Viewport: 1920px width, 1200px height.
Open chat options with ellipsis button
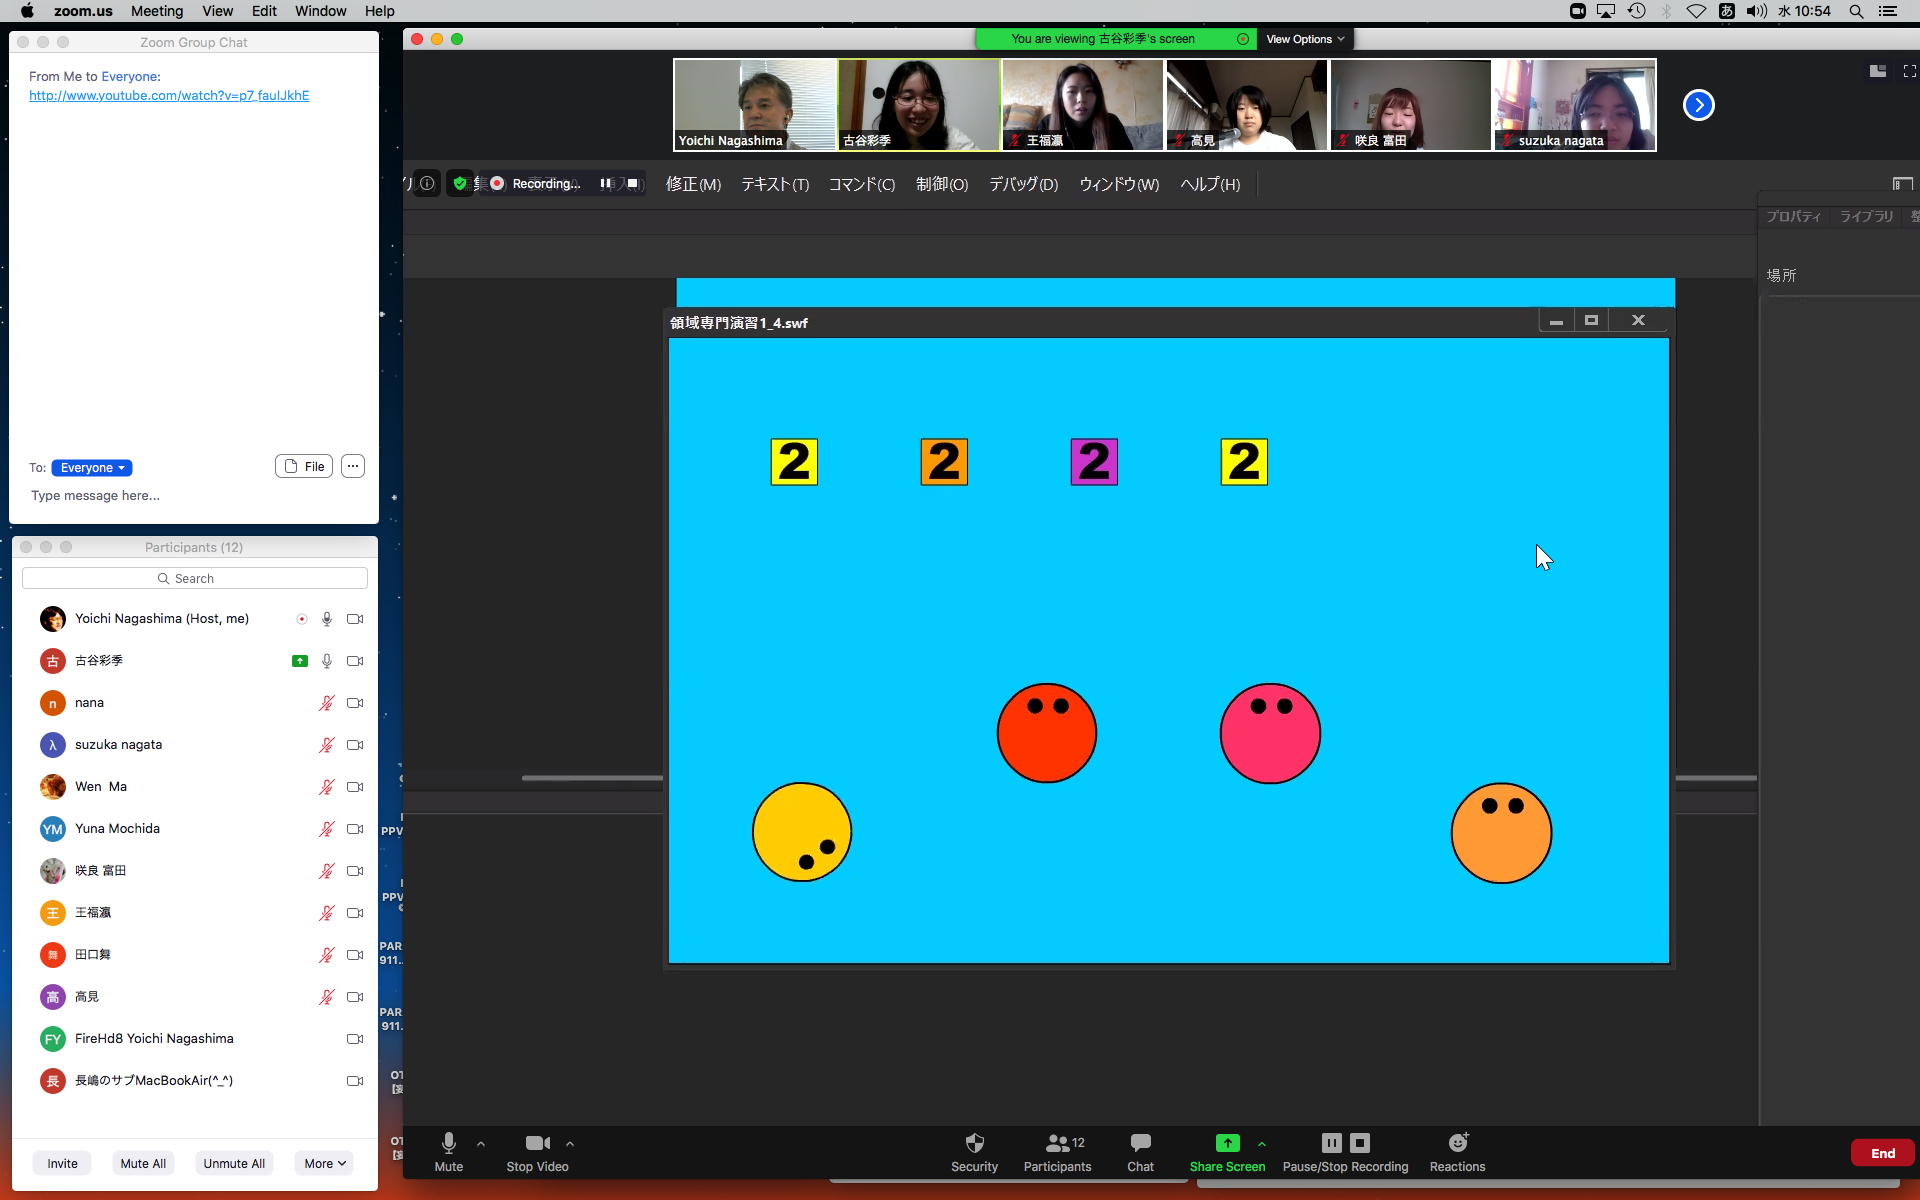point(353,466)
